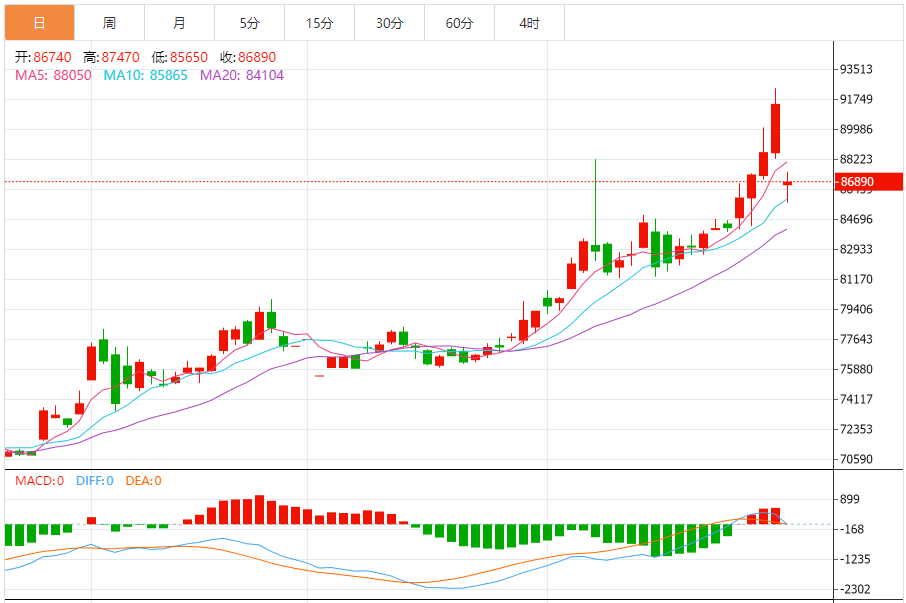Select the 日 daily chart tab
This screenshot has width=906, height=603.
point(39,22)
